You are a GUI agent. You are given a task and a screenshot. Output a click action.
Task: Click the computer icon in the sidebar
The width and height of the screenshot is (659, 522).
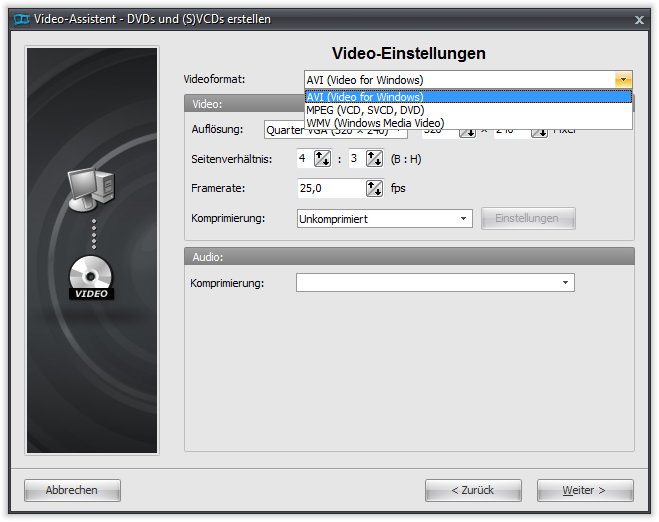coord(90,190)
